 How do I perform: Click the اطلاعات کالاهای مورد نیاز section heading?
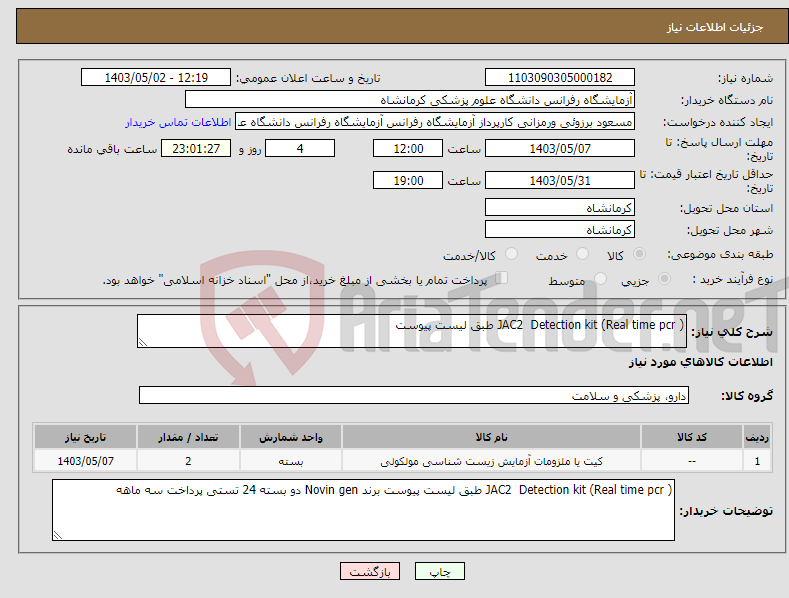coord(700,362)
